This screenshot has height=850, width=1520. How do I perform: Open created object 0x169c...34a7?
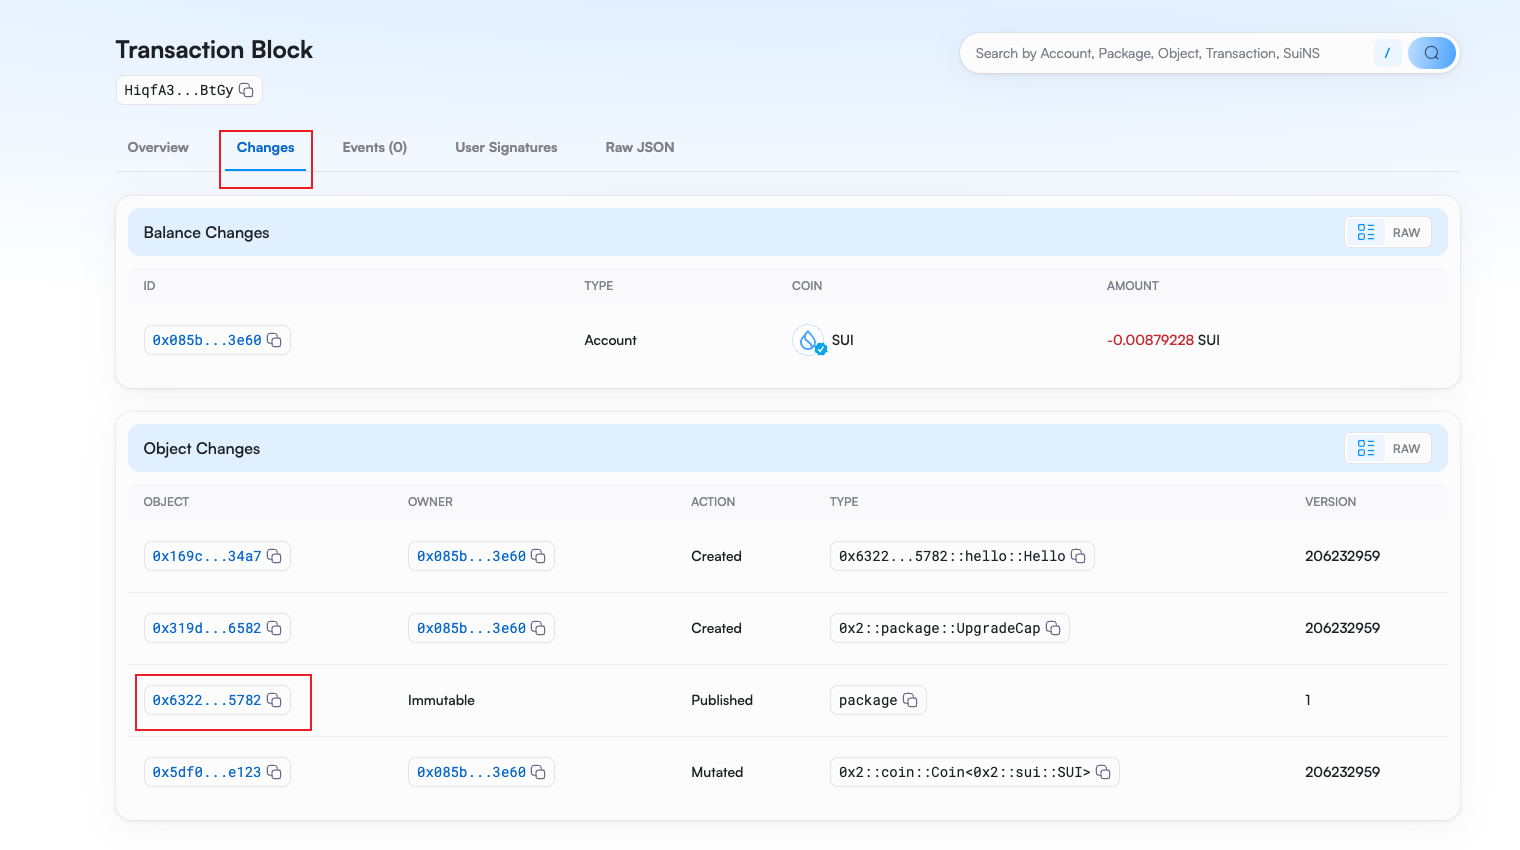(x=207, y=556)
